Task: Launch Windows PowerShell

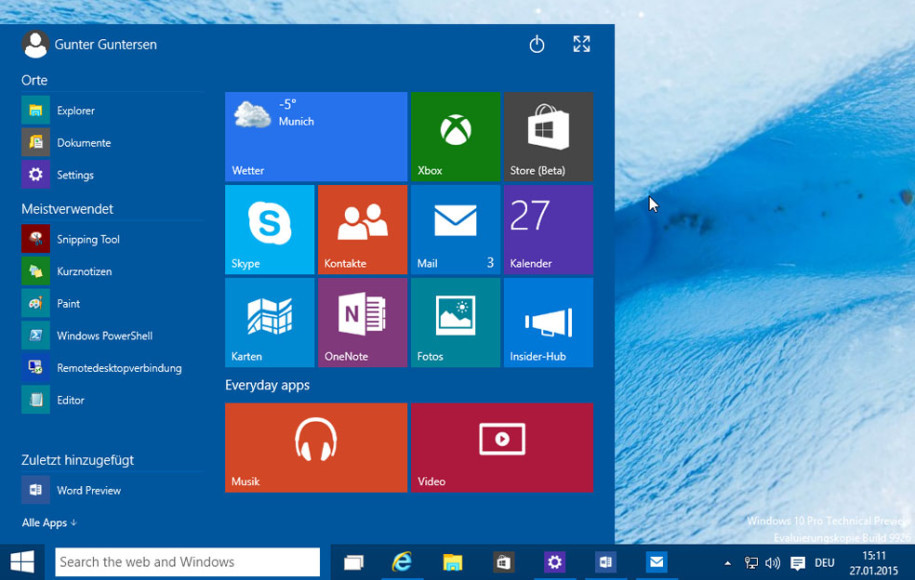Action: [113, 336]
